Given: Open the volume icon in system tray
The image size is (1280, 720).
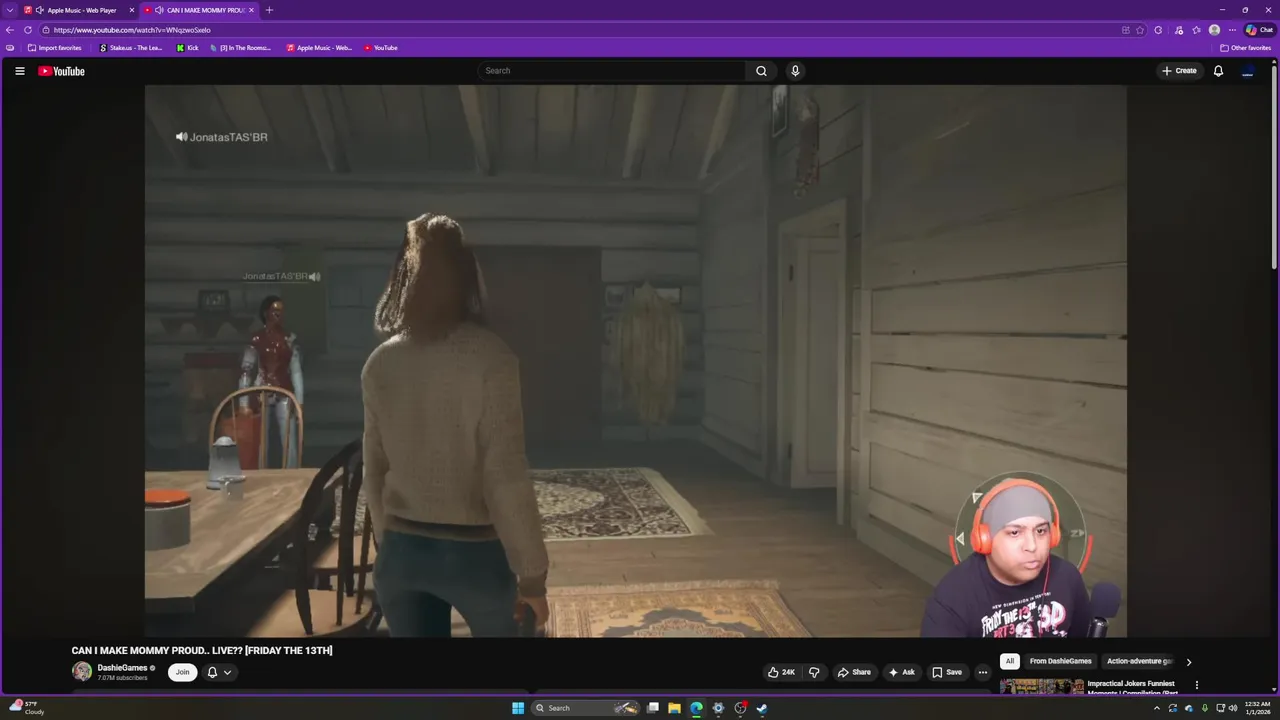Looking at the screenshot, I should tap(1234, 708).
